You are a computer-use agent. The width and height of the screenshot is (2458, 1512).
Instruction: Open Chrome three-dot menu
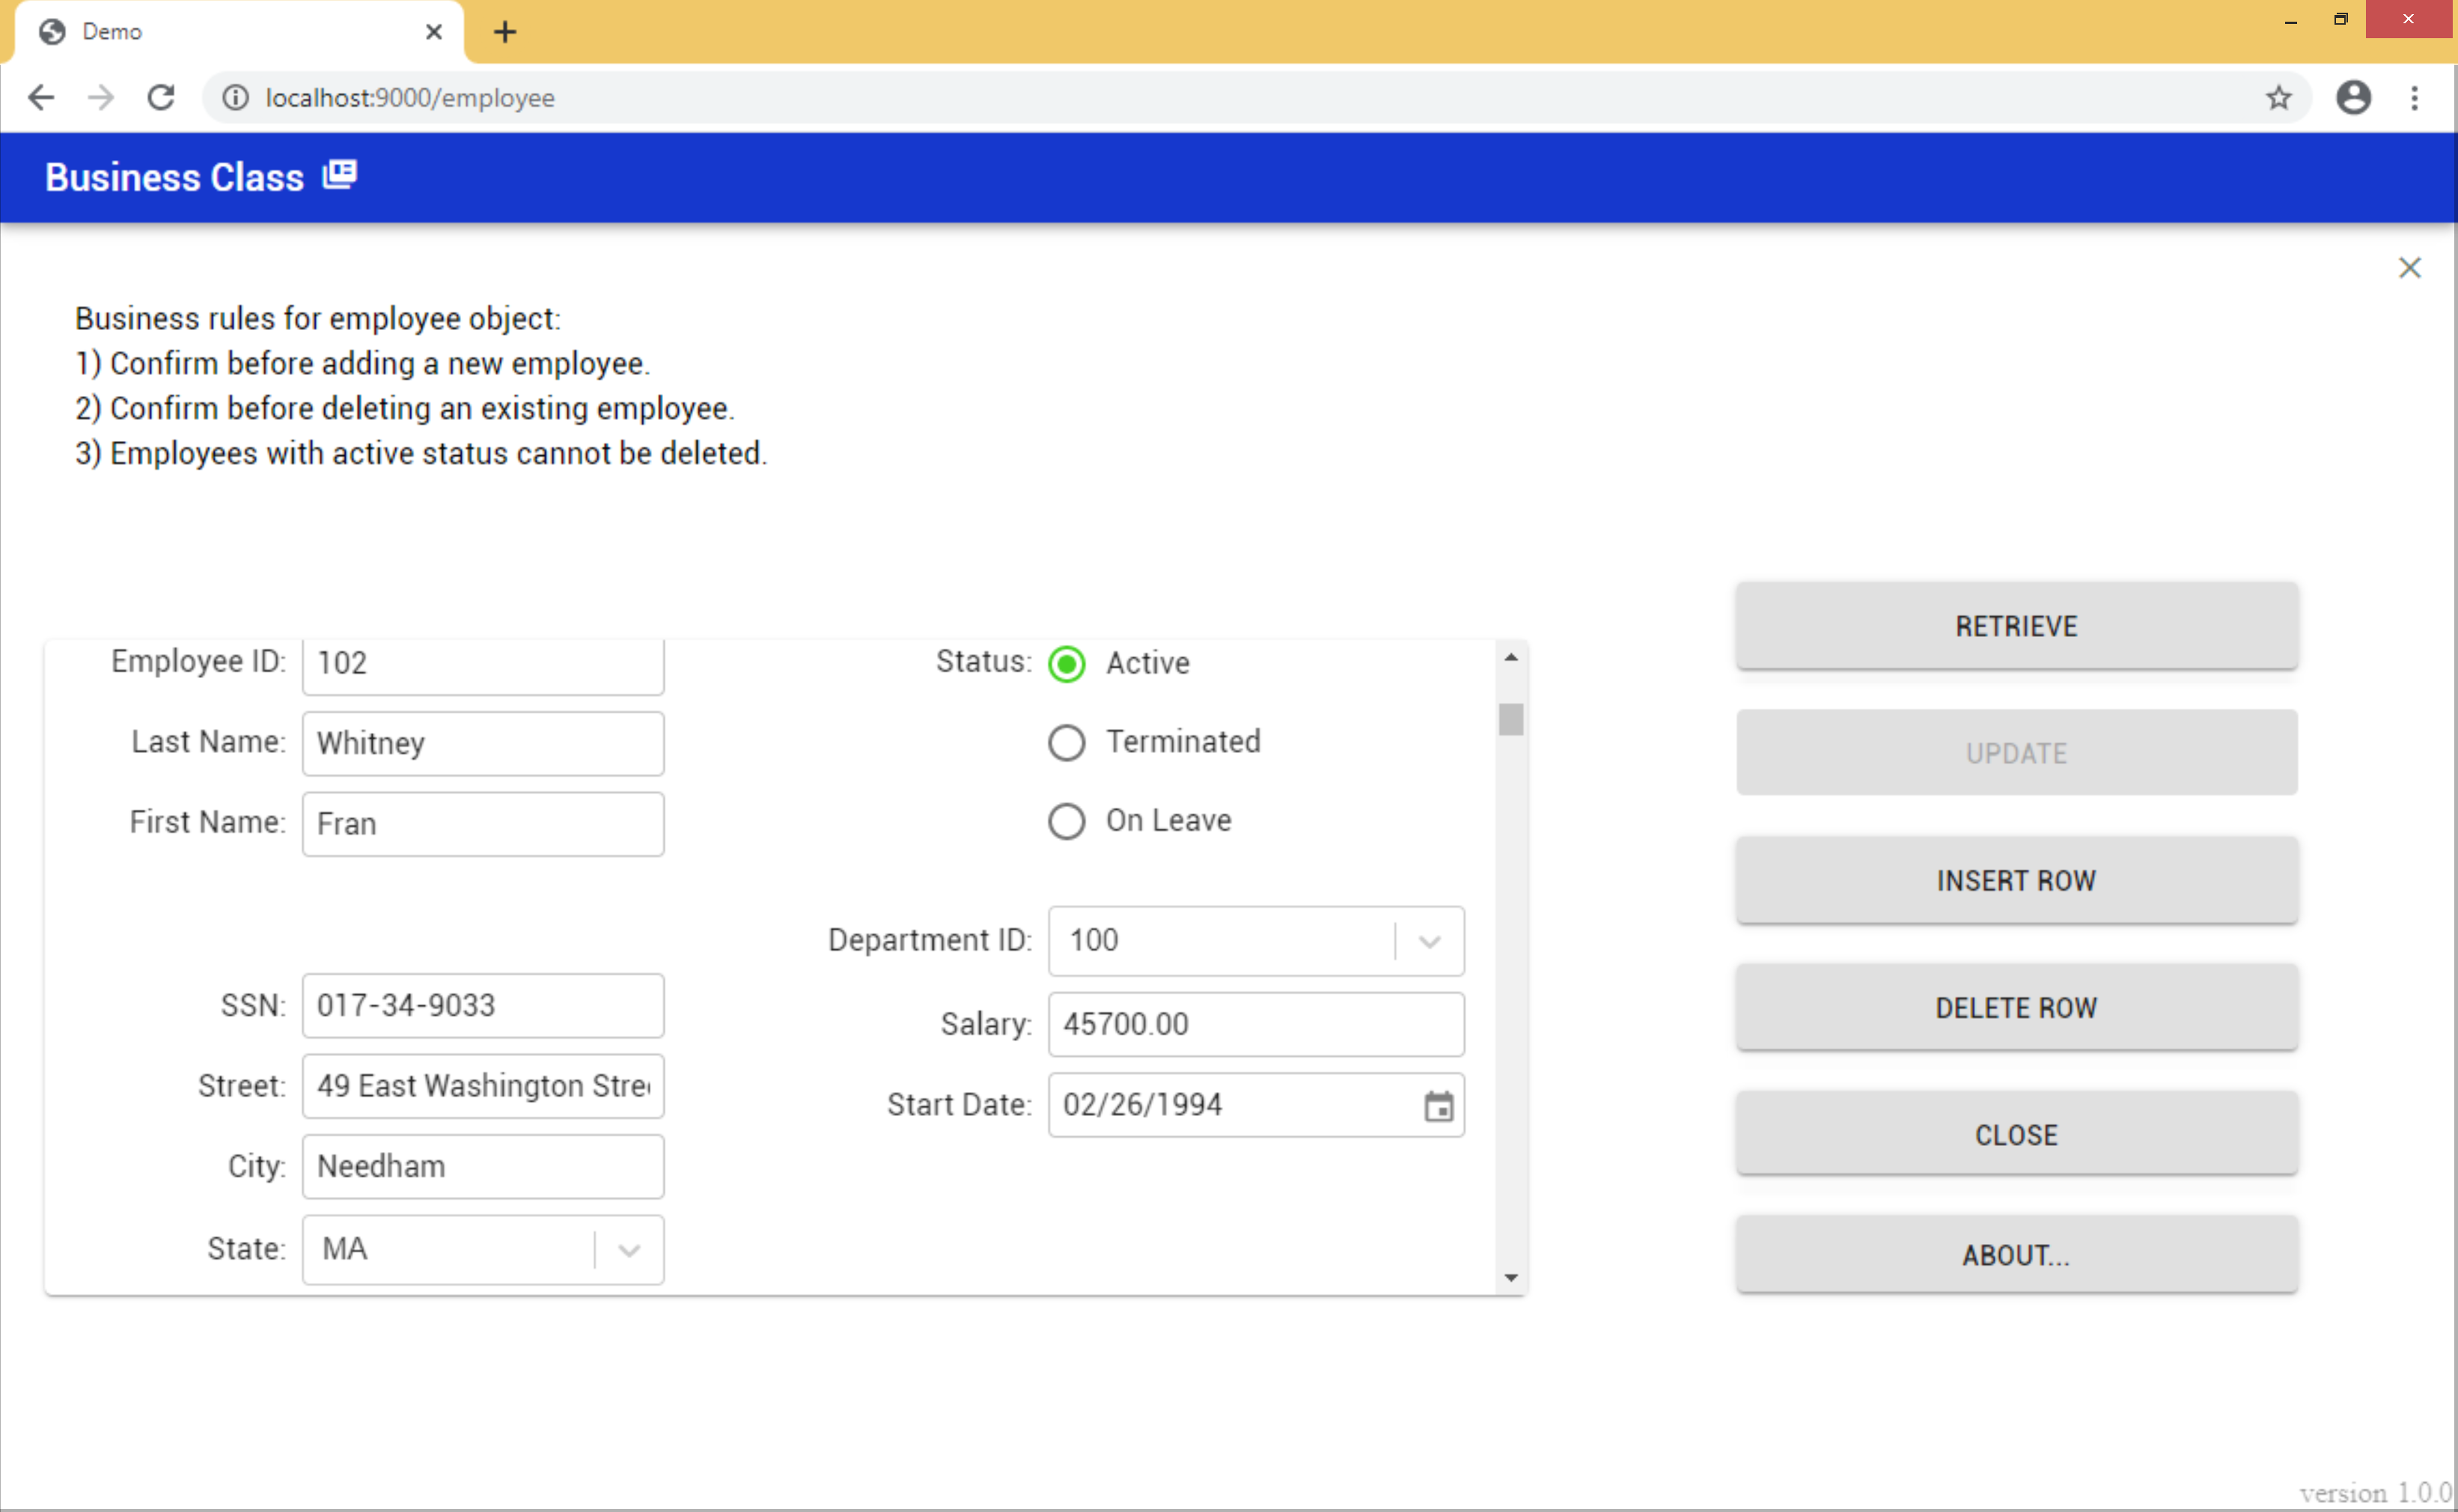coord(2414,98)
